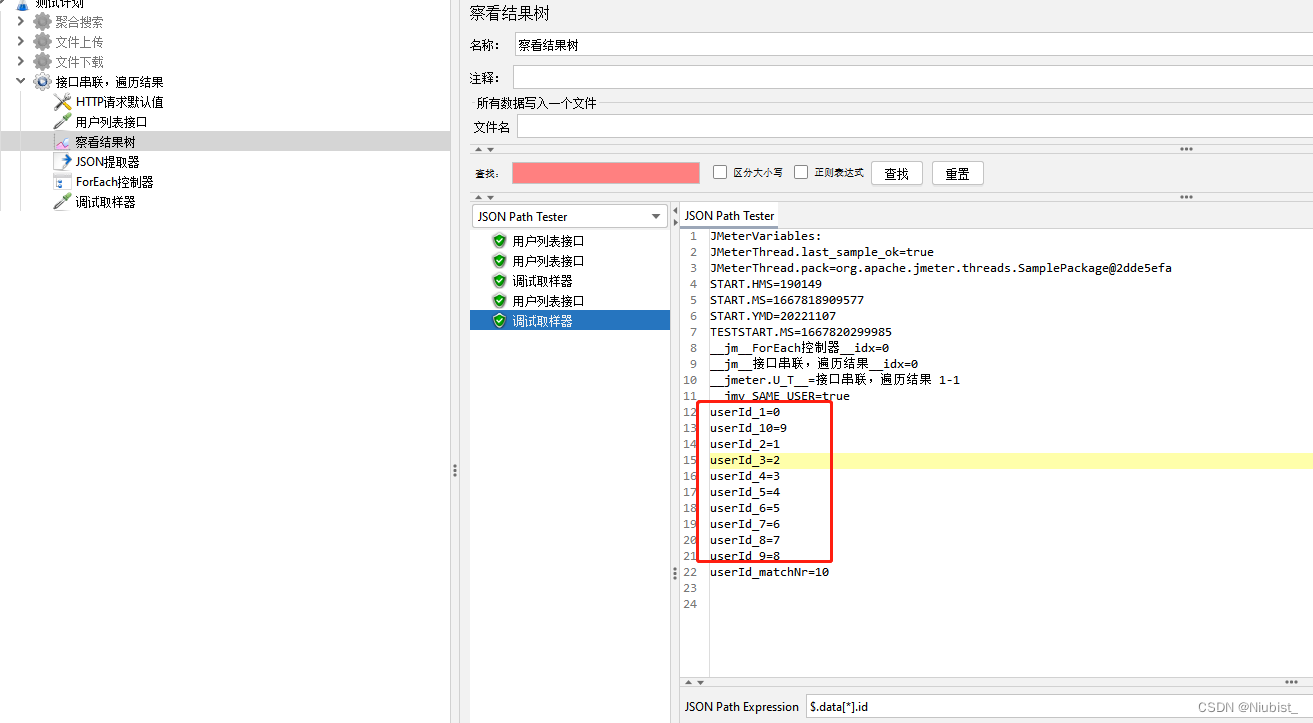Click green shield icon of second 用户列表接口 result
Screen dimensions: 1313x723
[499, 261]
